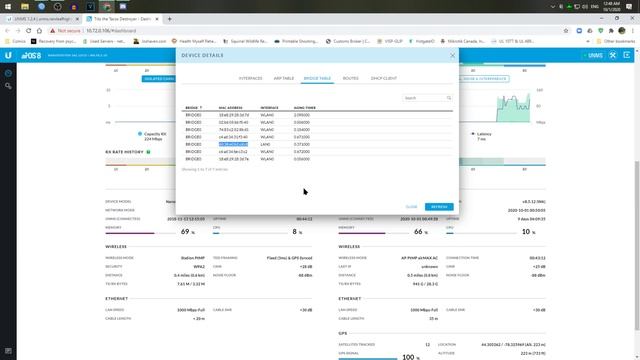Switch to the Routes tab
640x360 pixels.
[x=351, y=78]
